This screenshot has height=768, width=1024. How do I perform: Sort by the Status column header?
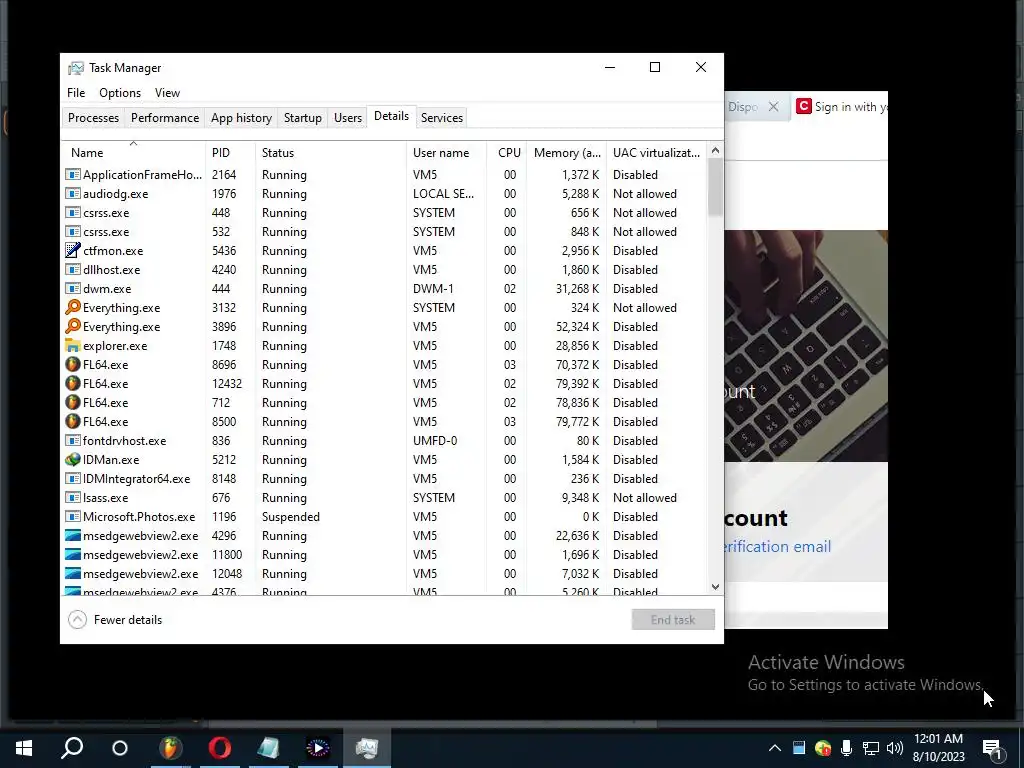tap(330, 152)
